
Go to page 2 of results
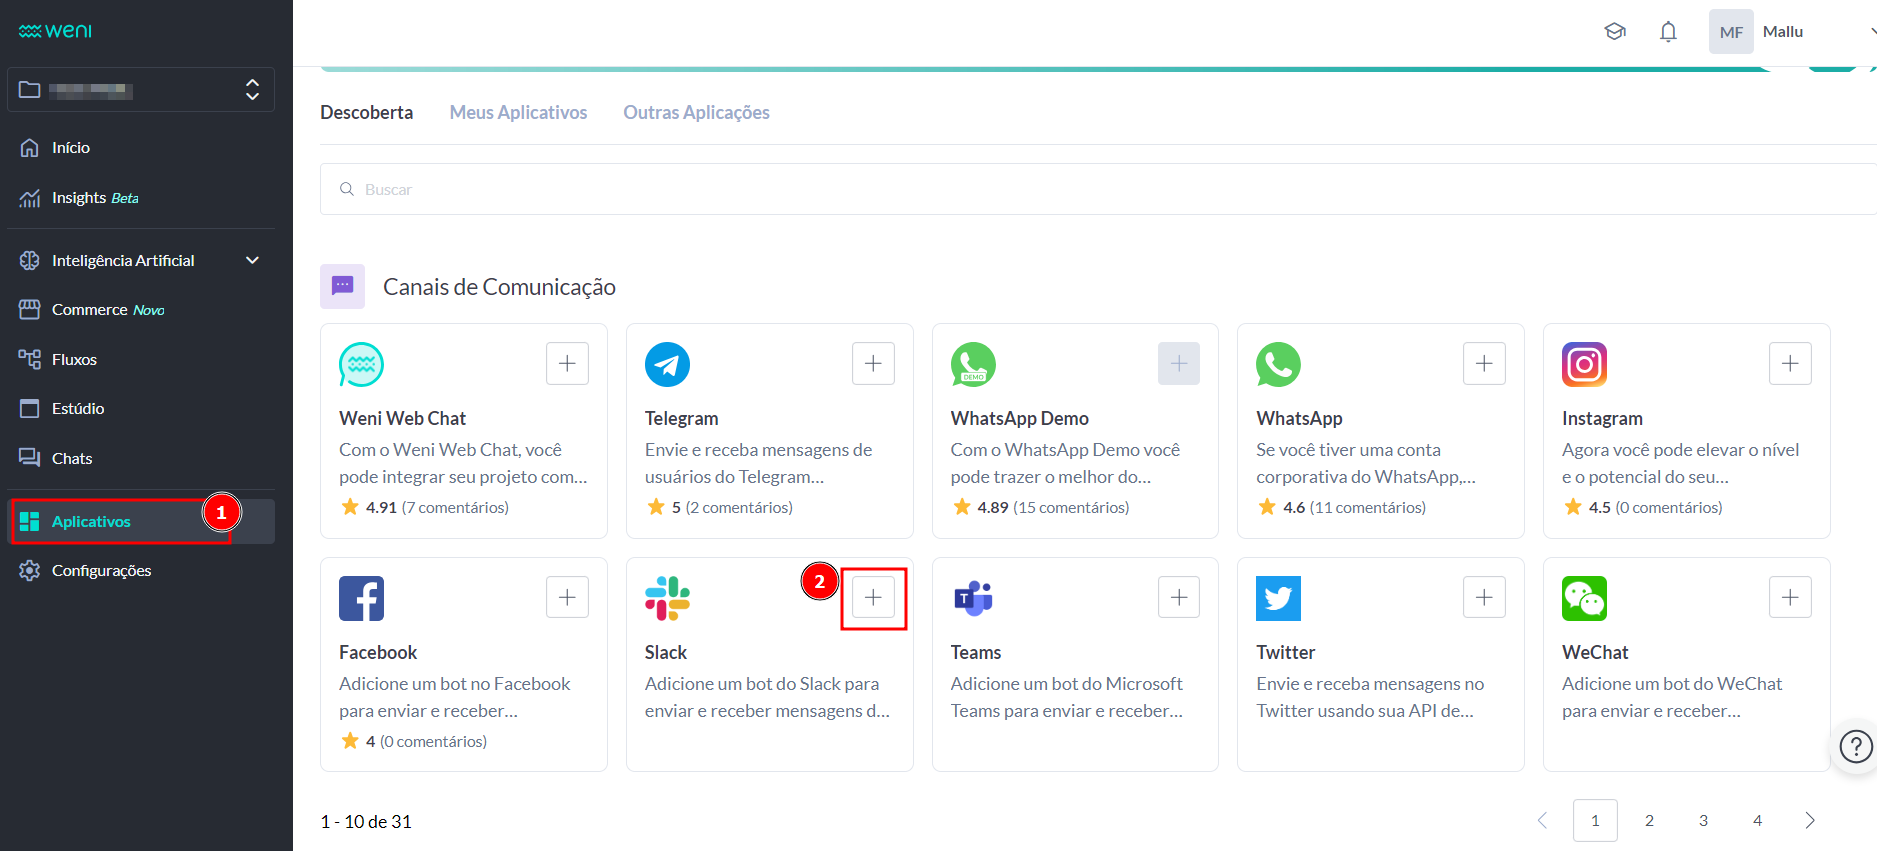click(x=1649, y=821)
